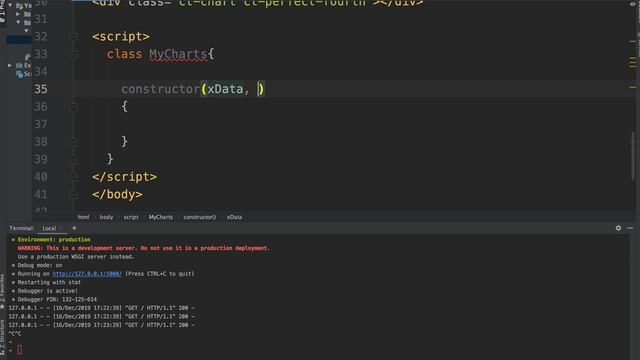Close the Local terminal tab
Screen dimensions: 640x360
(x=61, y=229)
